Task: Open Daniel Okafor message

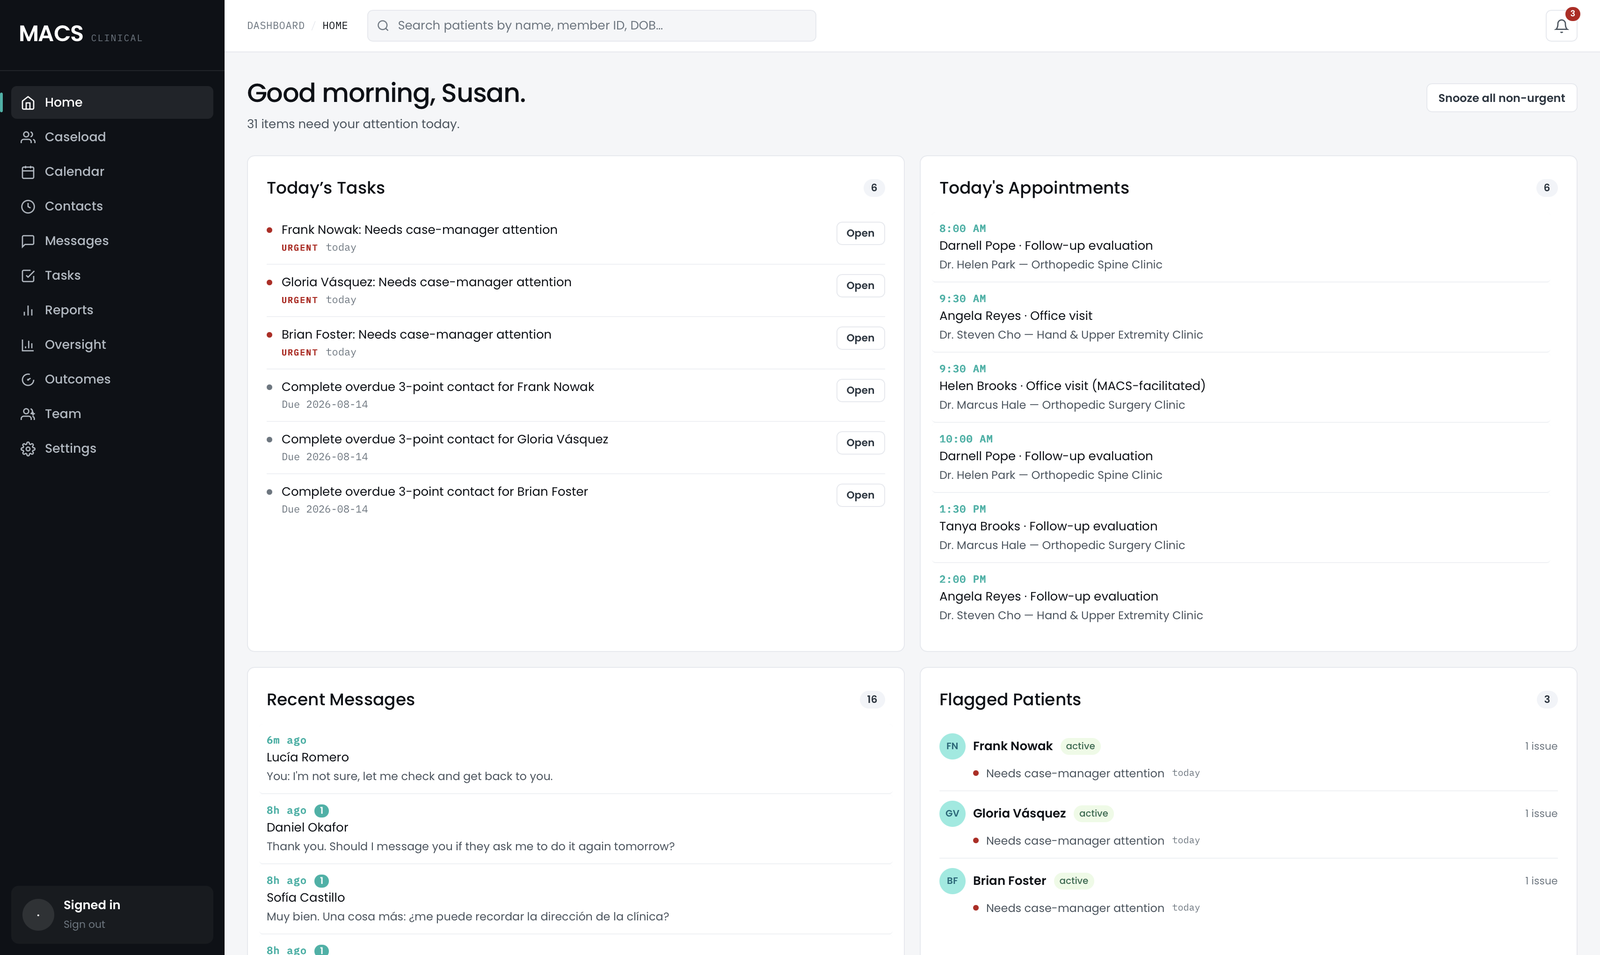Action: pyautogui.click(x=576, y=829)
